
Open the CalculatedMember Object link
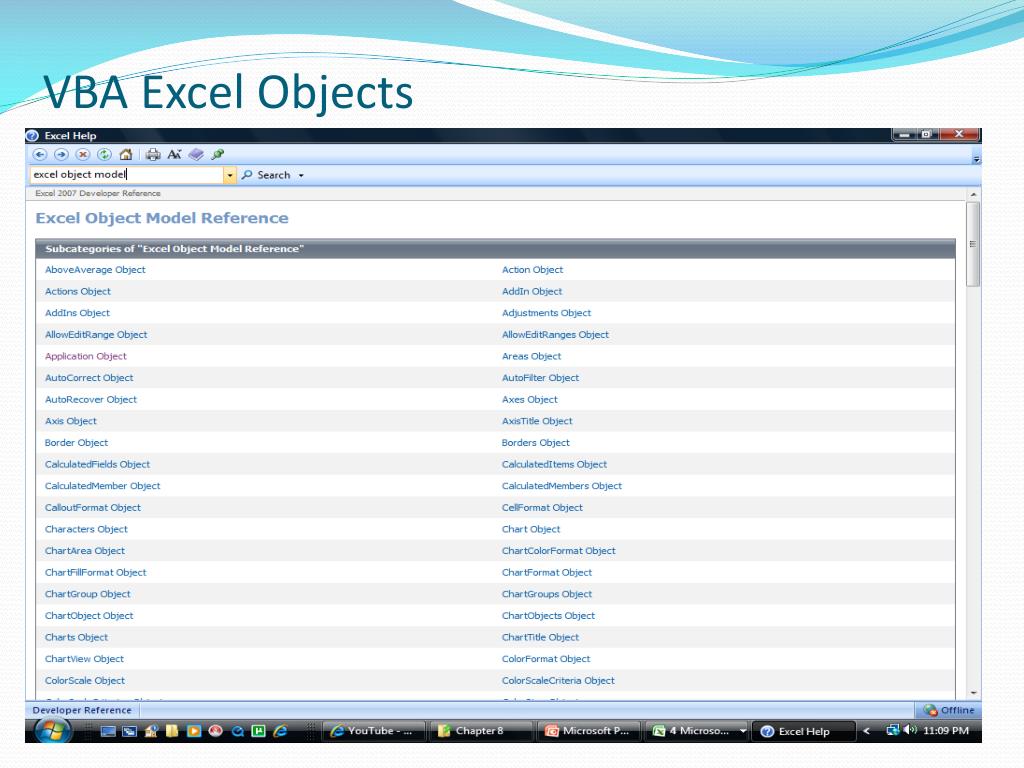(x=103, y=486)
